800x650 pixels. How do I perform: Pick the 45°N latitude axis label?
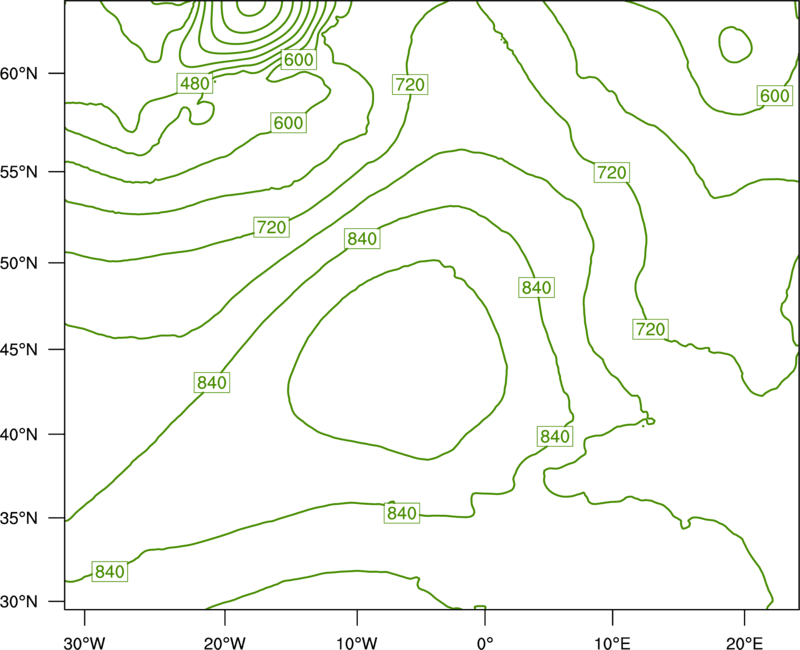click(x=19, y=350)
